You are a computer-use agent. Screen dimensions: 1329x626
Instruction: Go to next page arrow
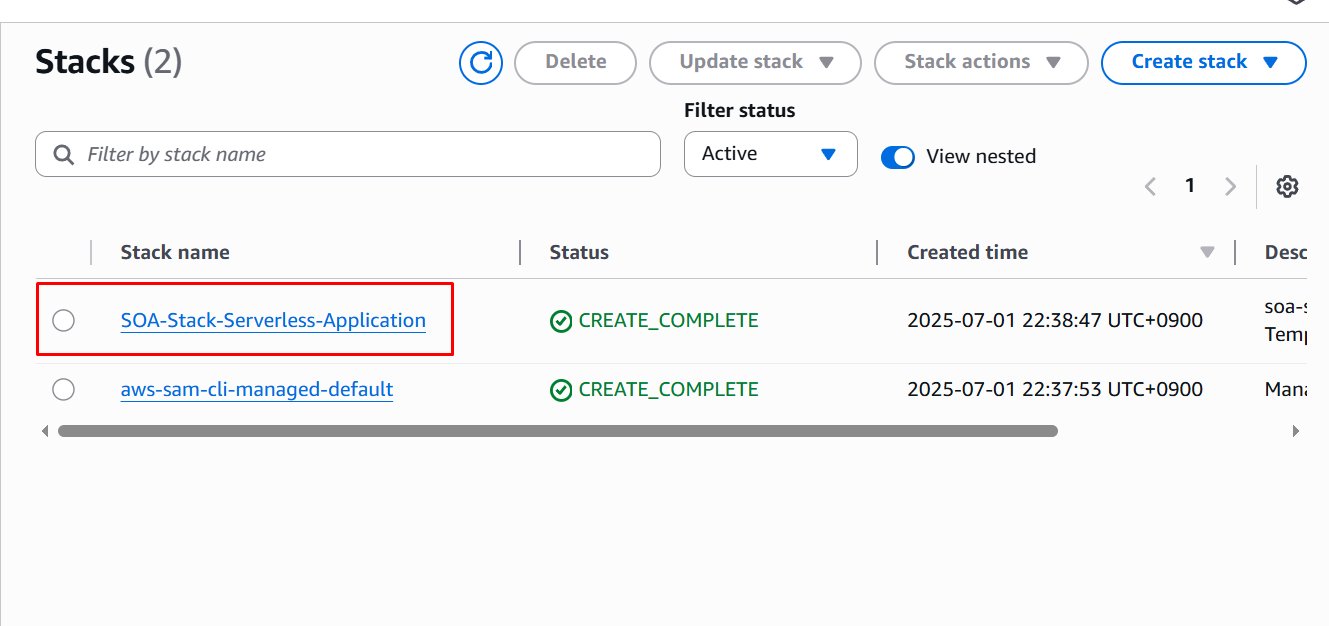[1230, 186]
